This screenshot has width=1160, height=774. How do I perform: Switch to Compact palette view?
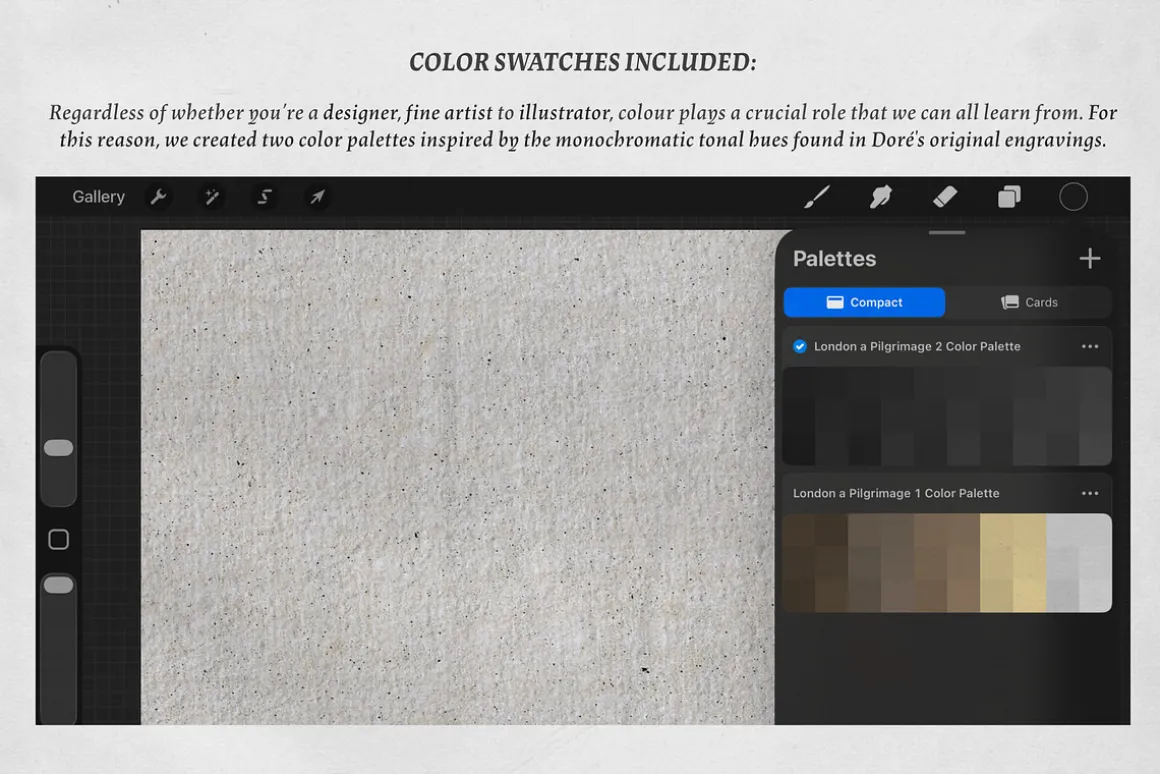pyautogui.click(x=864, y=302)
